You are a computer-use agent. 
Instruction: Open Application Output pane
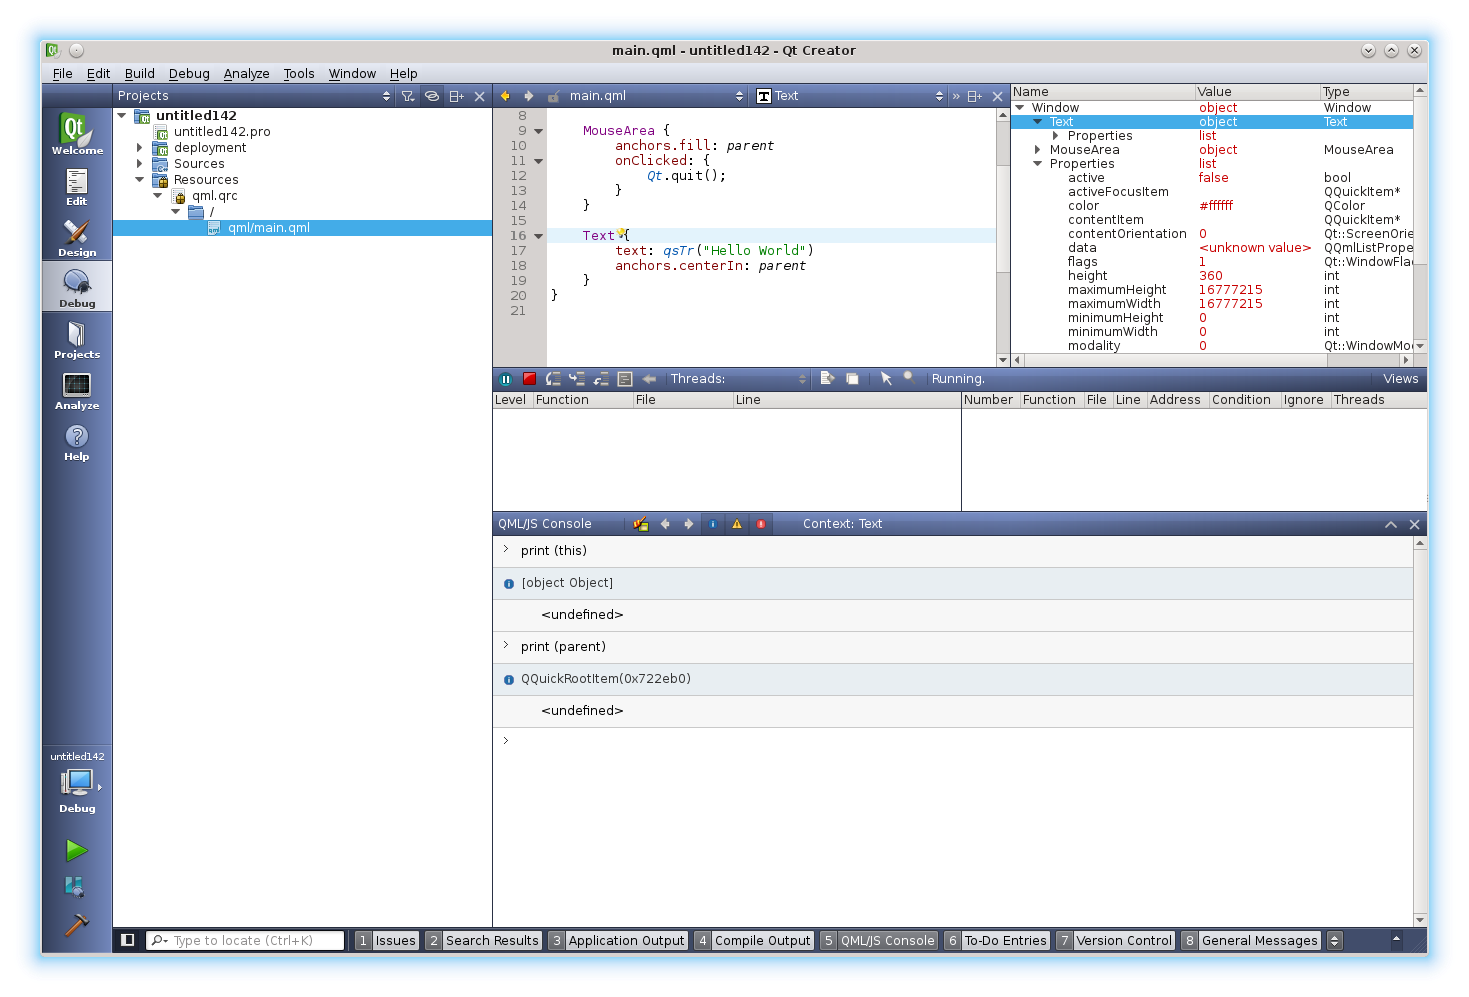pos(618,940)
